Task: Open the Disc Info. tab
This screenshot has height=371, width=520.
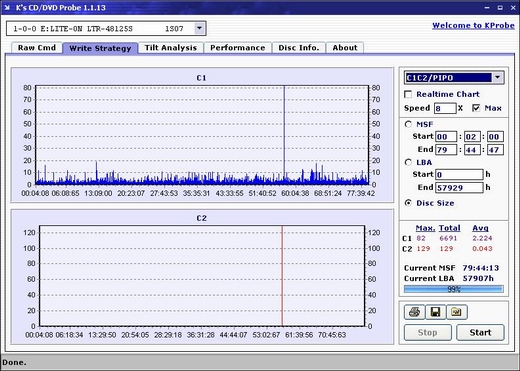Action: (299, 48)
